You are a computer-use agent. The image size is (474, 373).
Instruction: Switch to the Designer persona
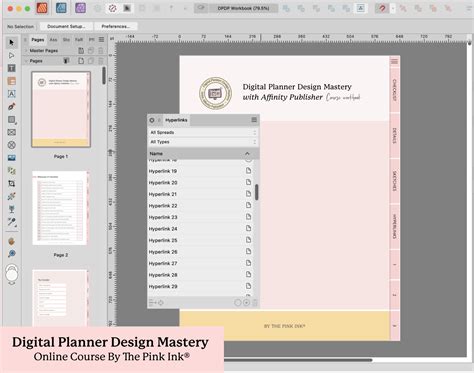click(61, 8)
